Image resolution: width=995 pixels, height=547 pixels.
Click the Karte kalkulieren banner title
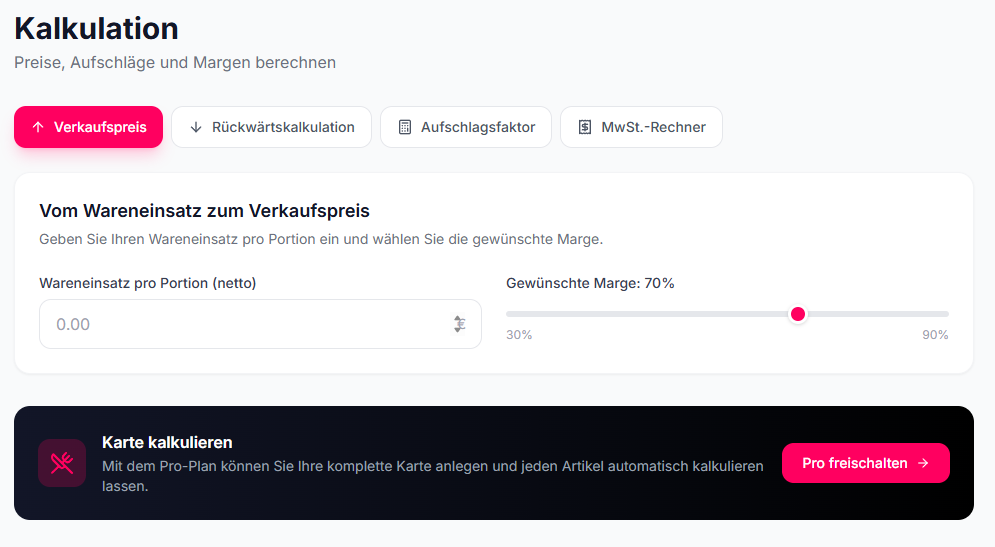(167, 442)
